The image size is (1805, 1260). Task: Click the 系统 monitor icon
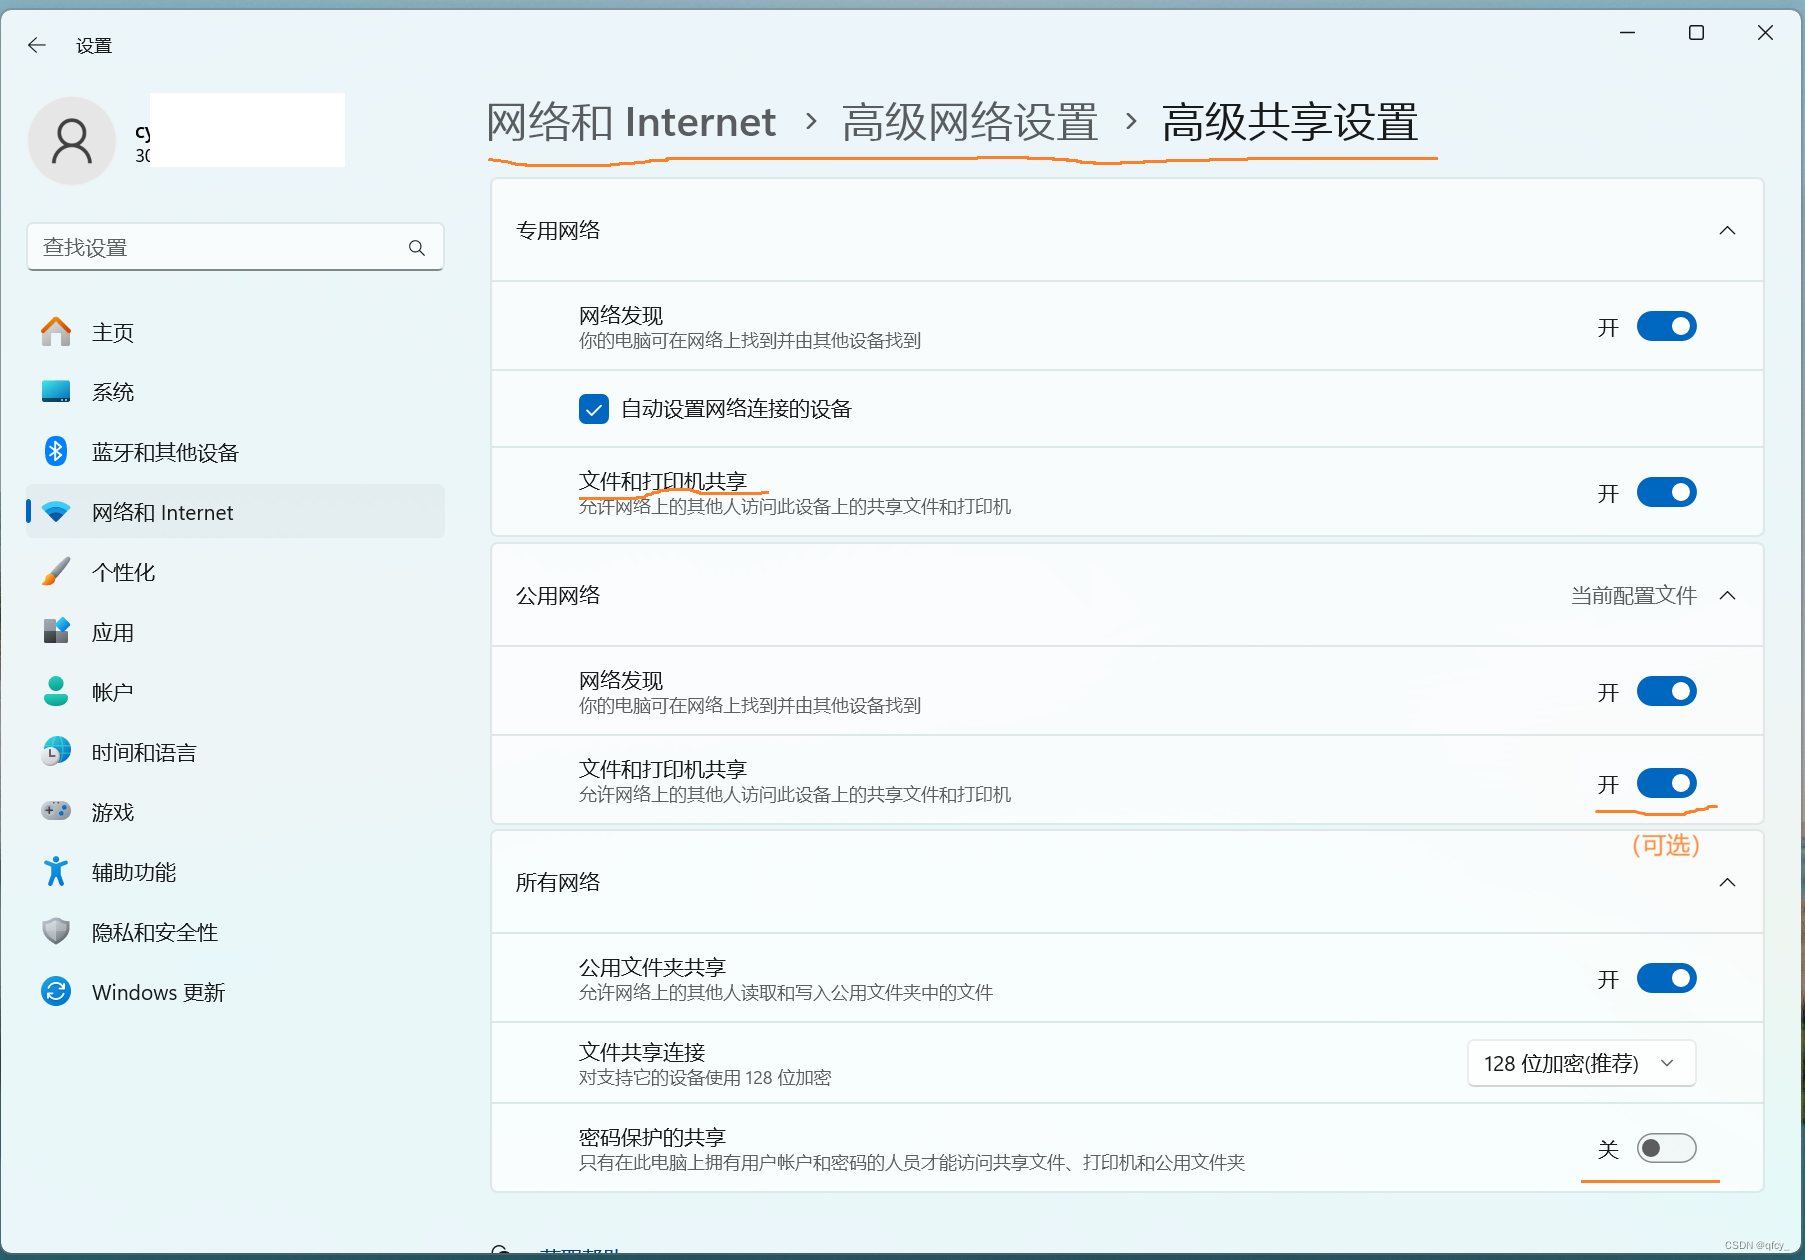(56, 392)
